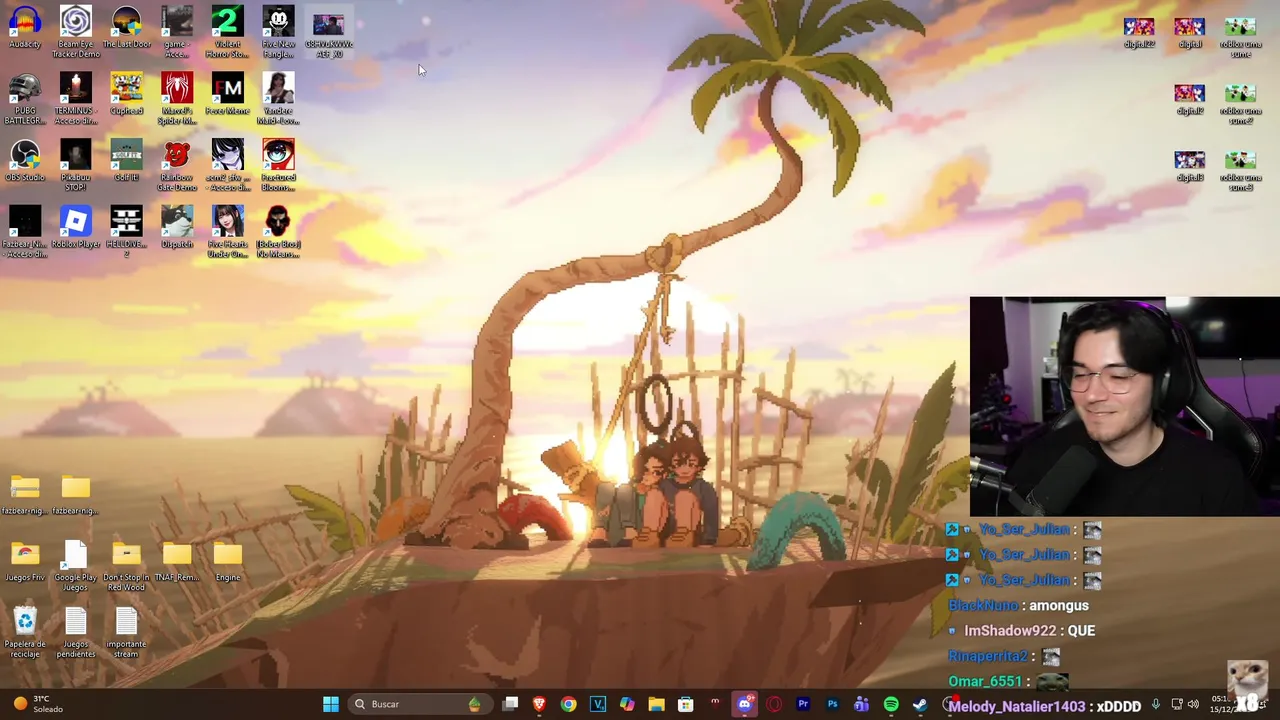Open the Juegos Friv folder
The height and width of the screenshot is (720, 1280).
[x=25, y=562]
